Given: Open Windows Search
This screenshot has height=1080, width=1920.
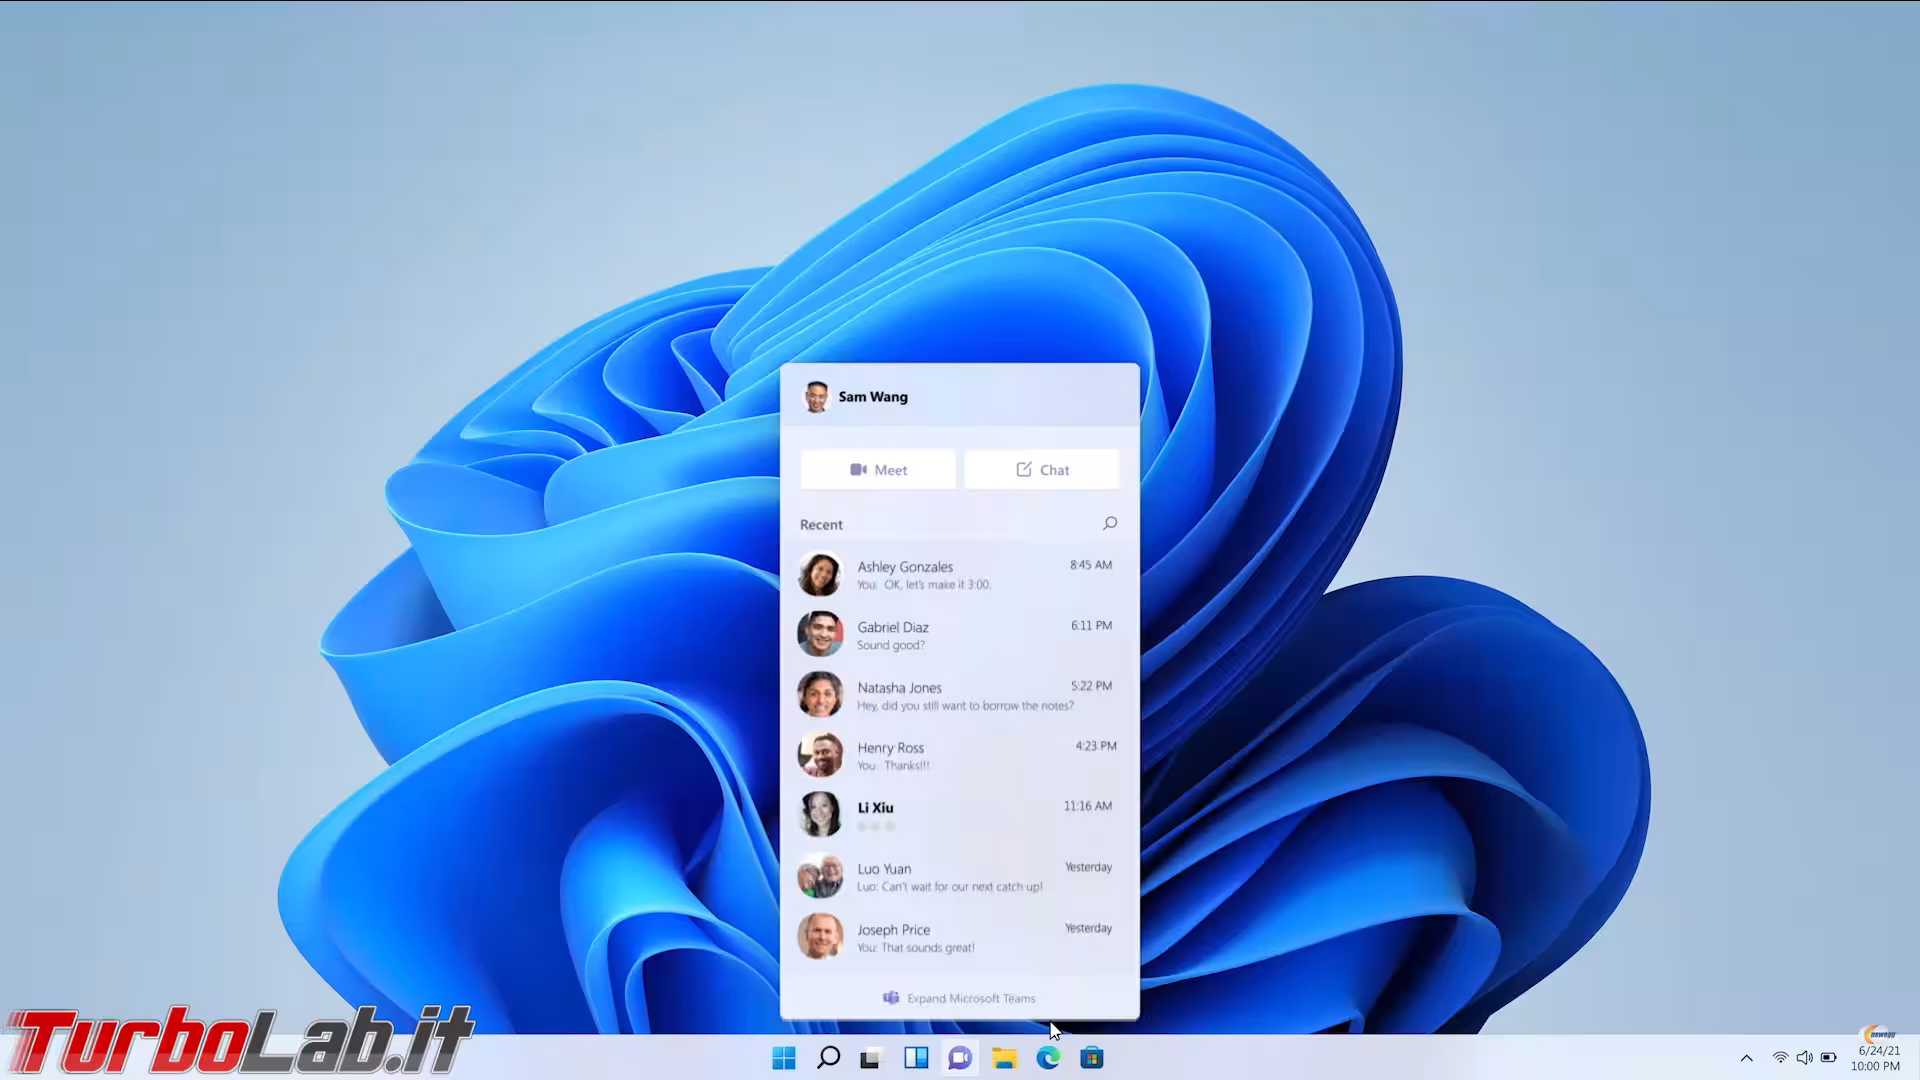Looking at the screenshot, I should tap(829, 1057).
